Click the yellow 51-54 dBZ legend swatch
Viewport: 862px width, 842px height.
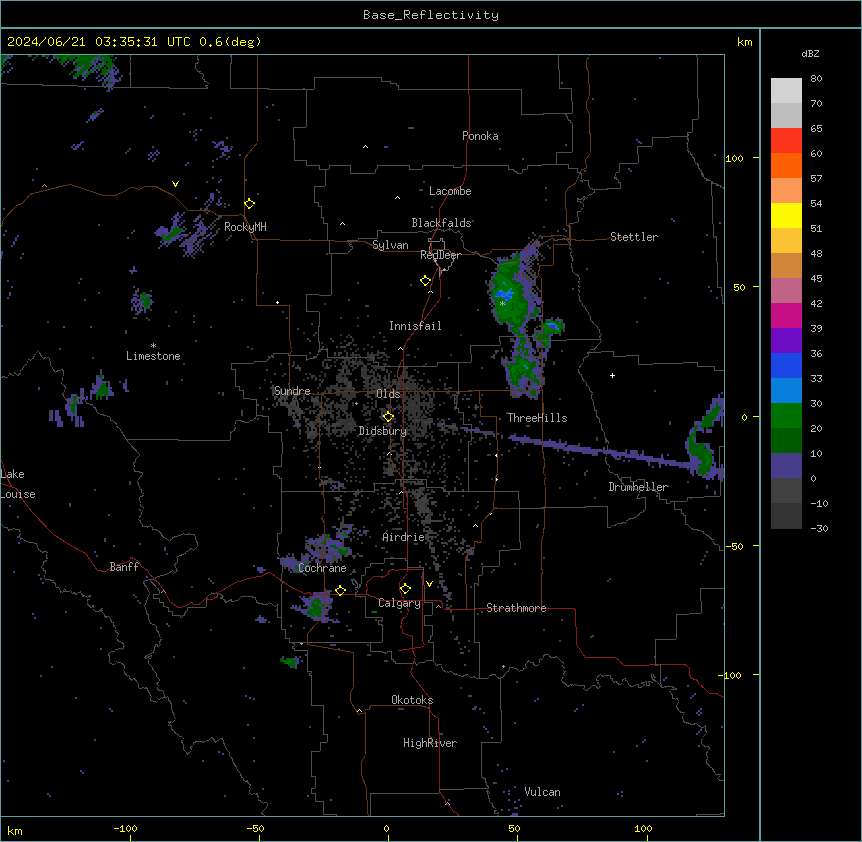(x=786, y=215)
